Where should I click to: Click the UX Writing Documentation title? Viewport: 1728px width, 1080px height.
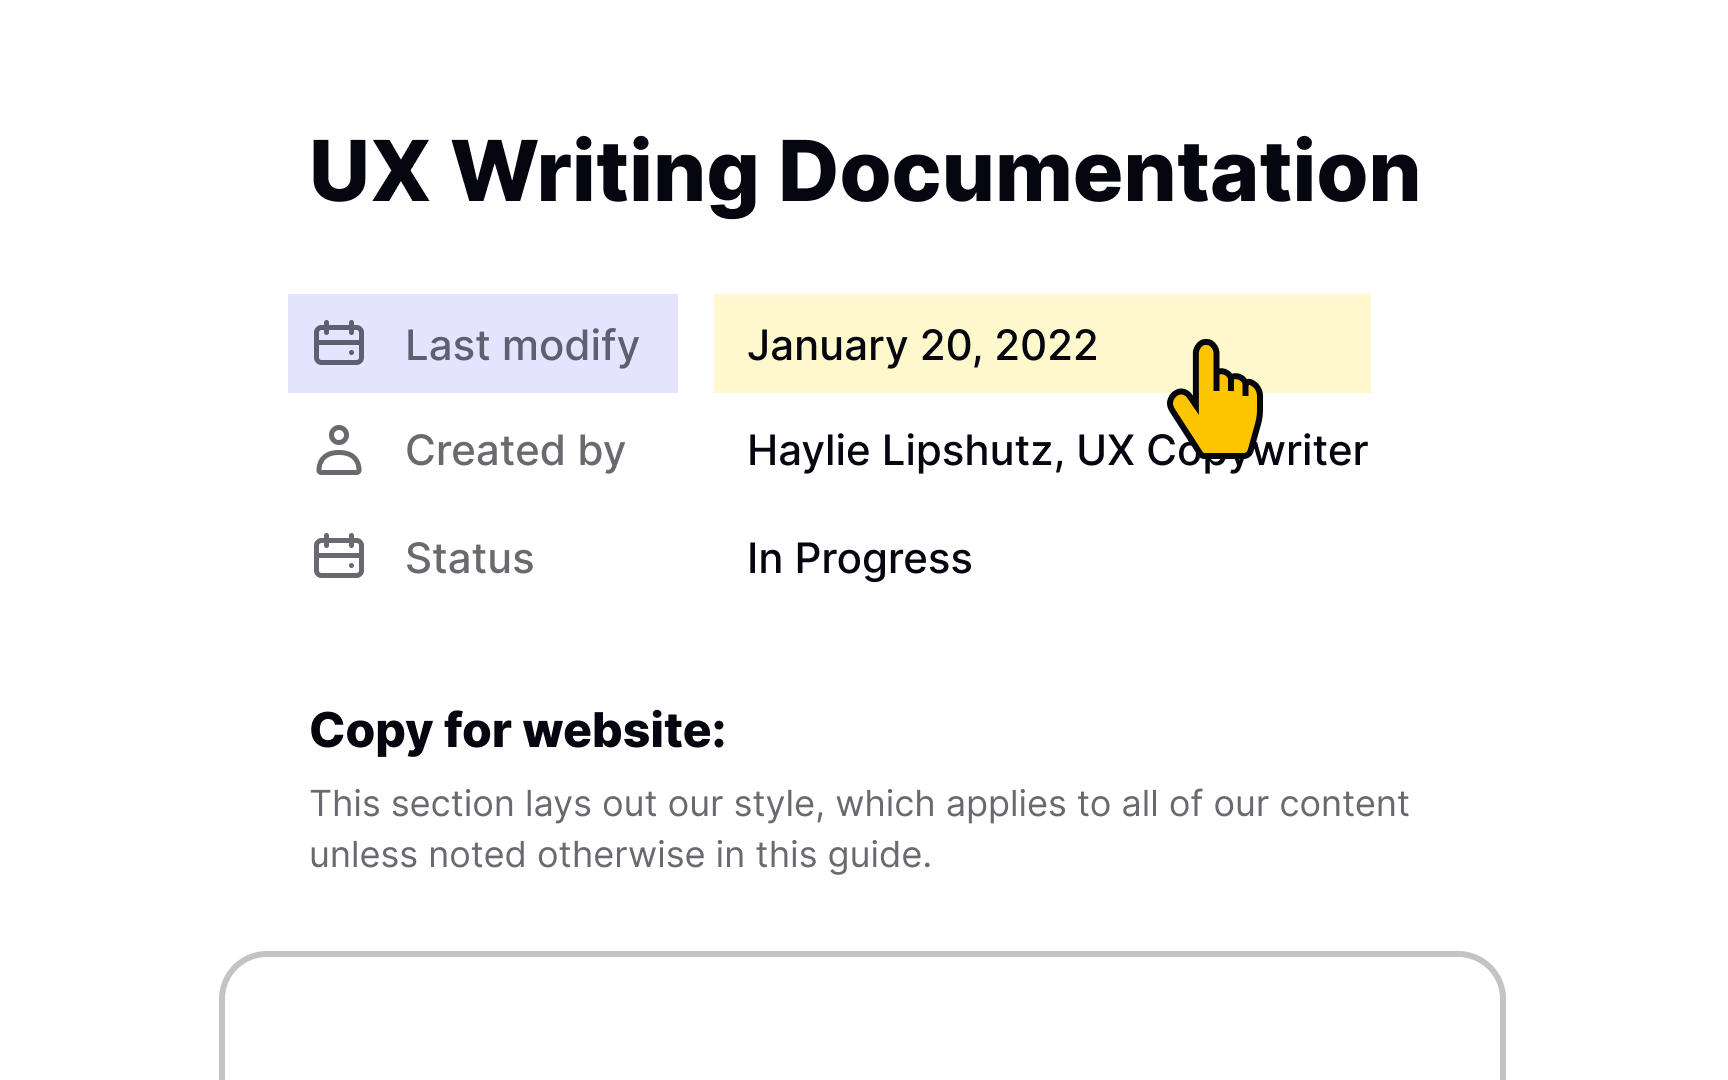[x=864, y=170]
